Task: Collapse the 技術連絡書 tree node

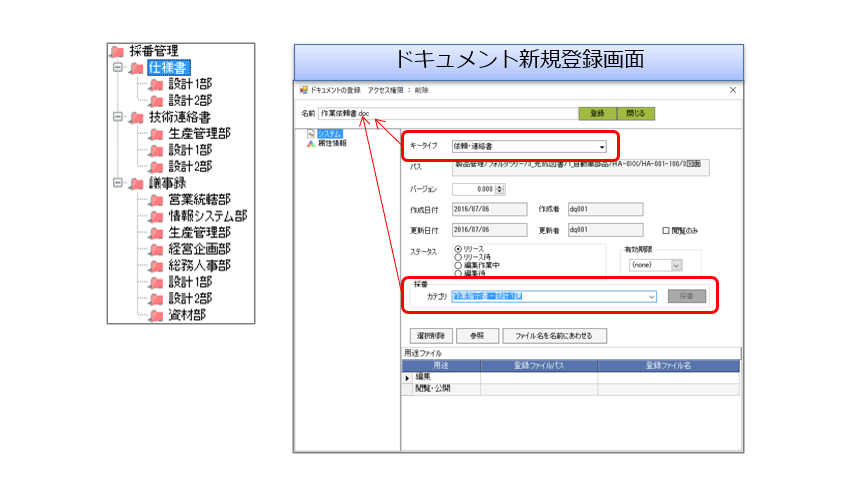Action: 118,117
